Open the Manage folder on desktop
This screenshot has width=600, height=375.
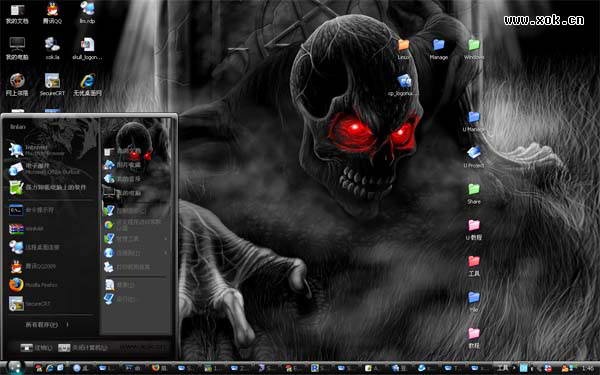click(439, 49)
